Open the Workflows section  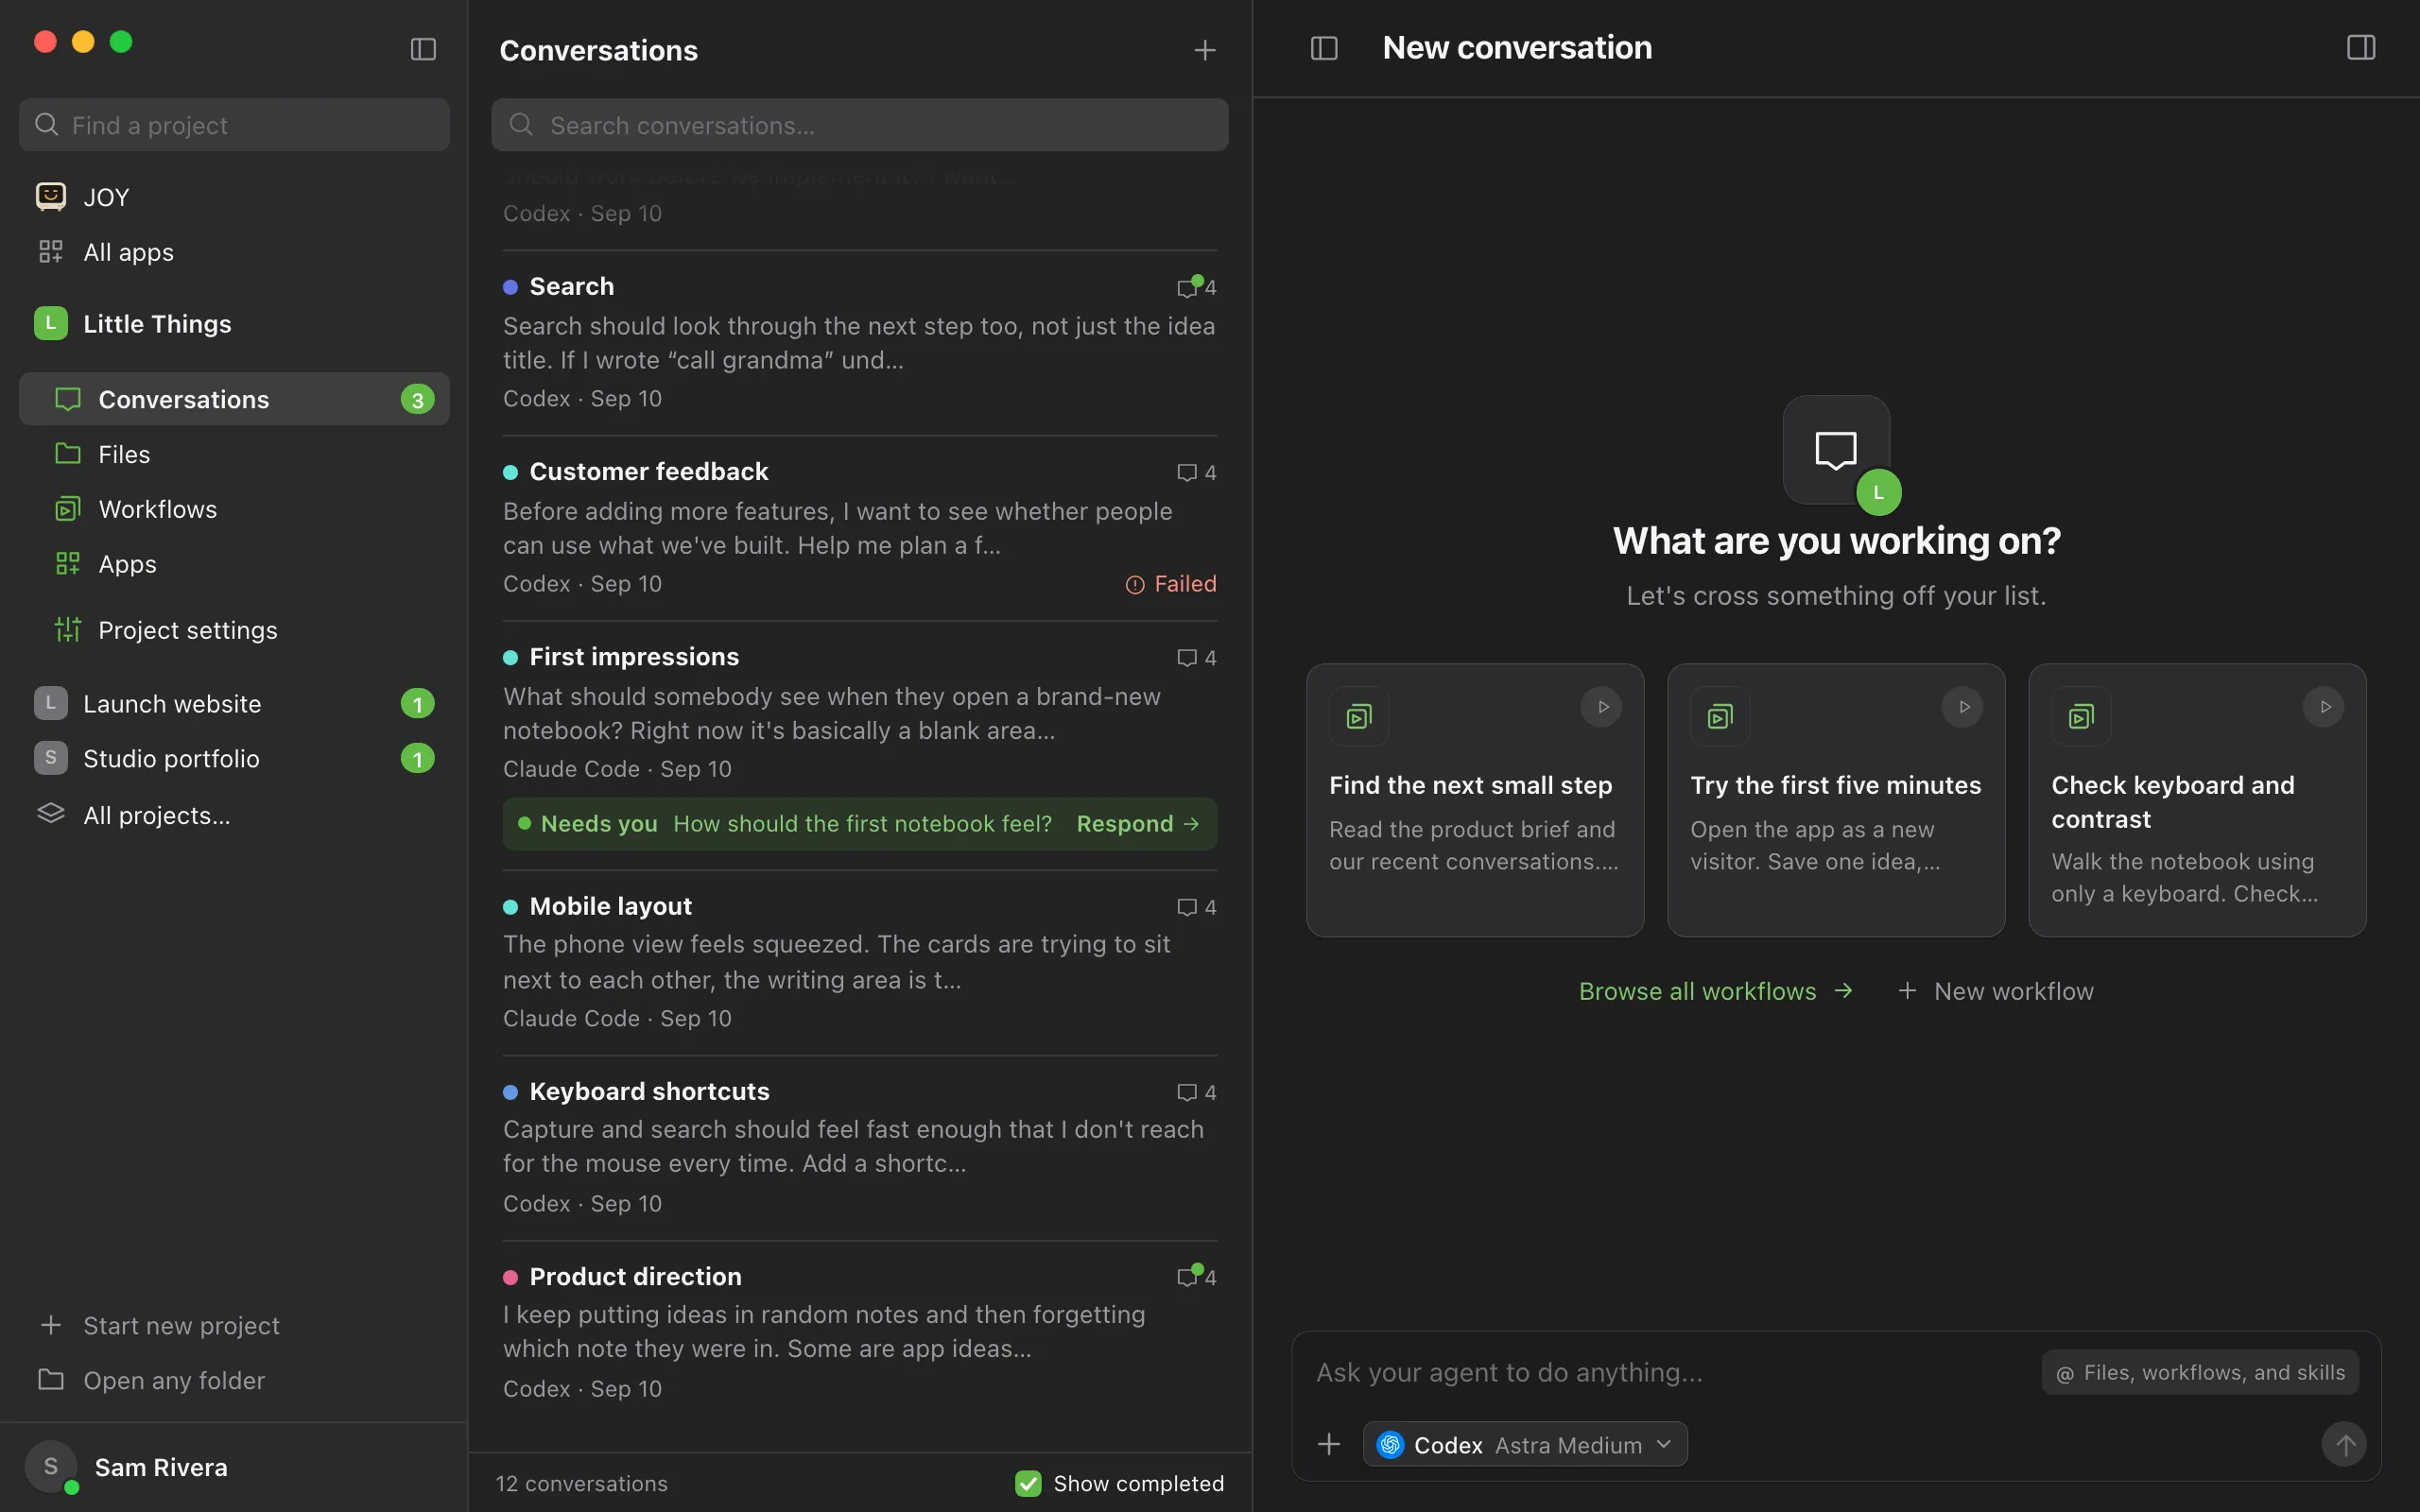pyautogui.click(x=234, y=509)
